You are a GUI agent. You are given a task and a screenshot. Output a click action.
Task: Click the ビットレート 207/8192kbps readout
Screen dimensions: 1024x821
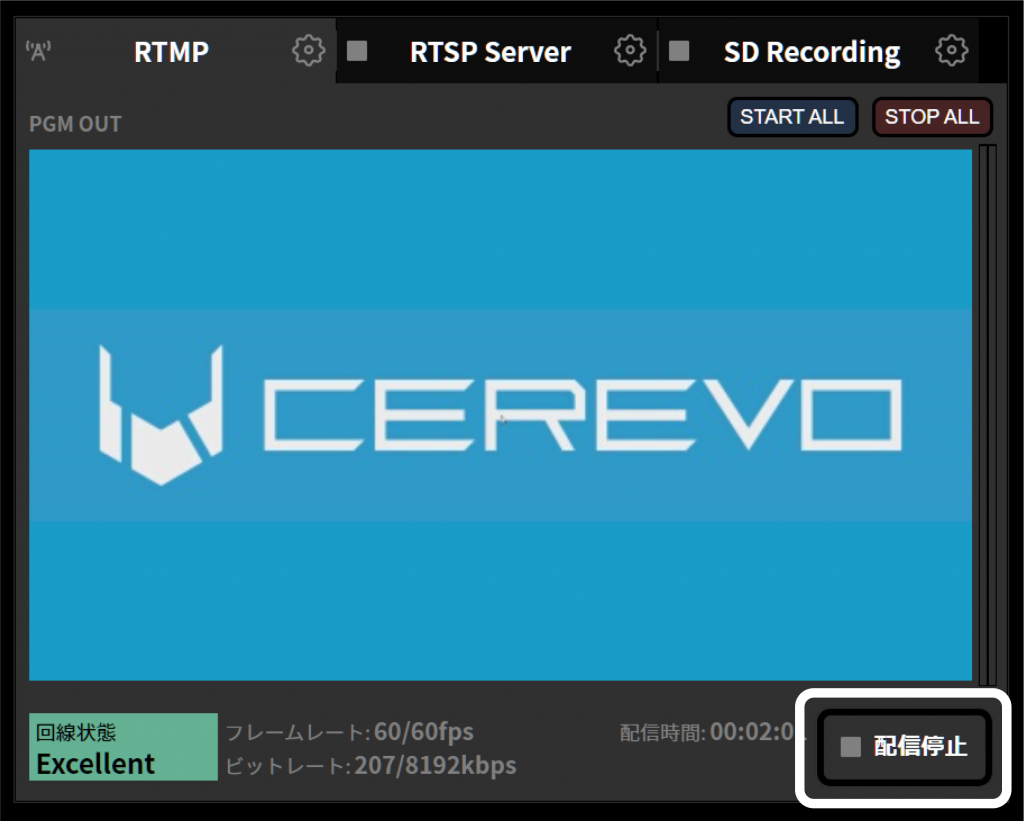370,765
